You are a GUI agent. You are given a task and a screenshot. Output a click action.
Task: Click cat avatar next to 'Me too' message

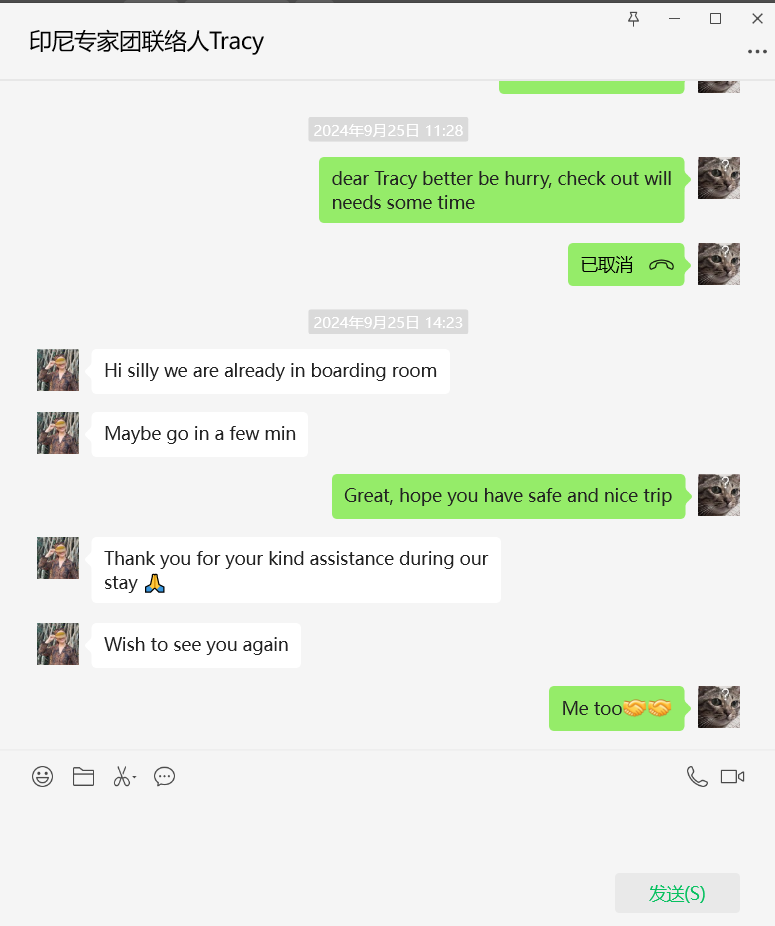(x=719, y=707)
